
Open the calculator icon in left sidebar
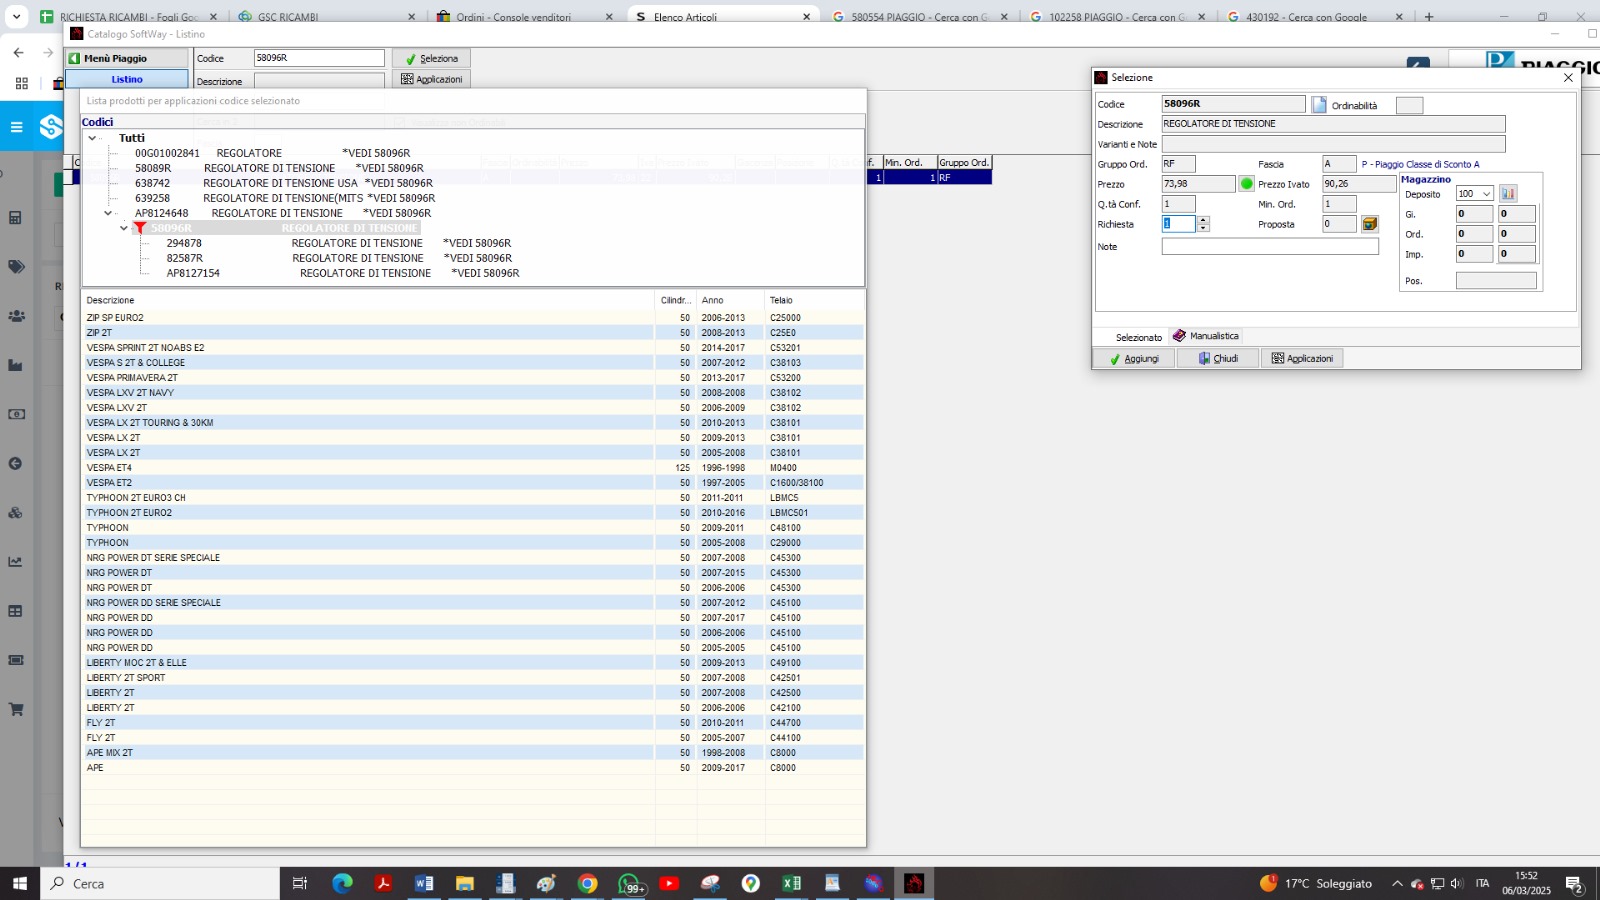(x=16, y=217)
